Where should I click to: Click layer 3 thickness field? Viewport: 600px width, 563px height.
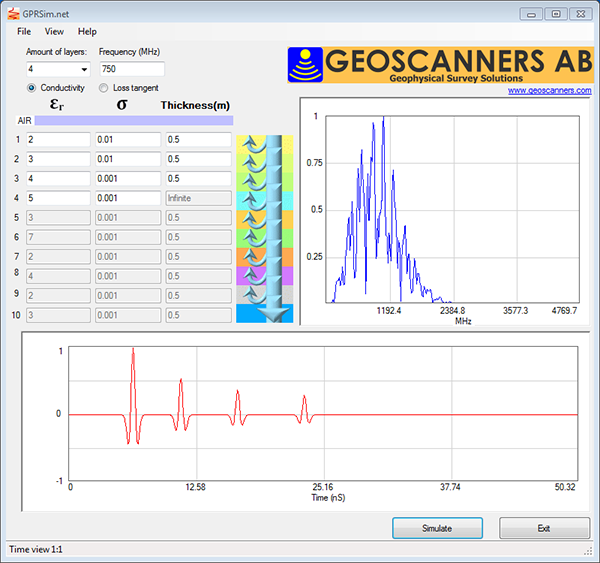199,178
